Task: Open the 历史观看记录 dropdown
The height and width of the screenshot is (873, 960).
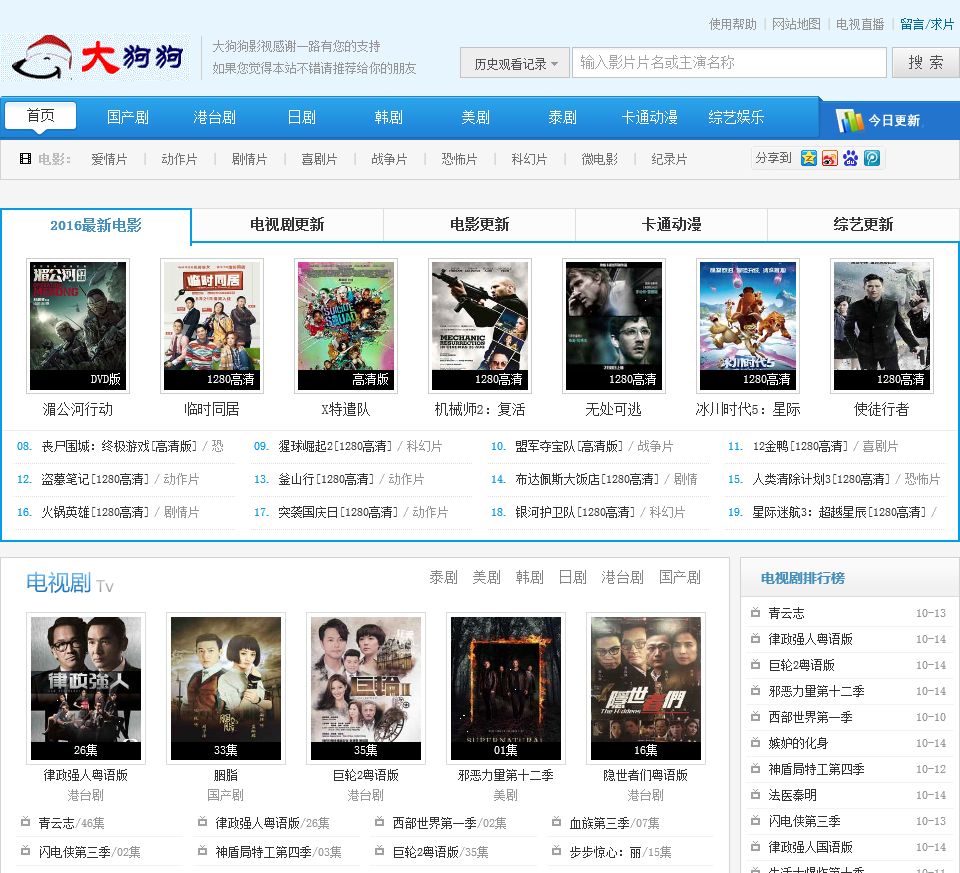Action: tap(515, 63)
